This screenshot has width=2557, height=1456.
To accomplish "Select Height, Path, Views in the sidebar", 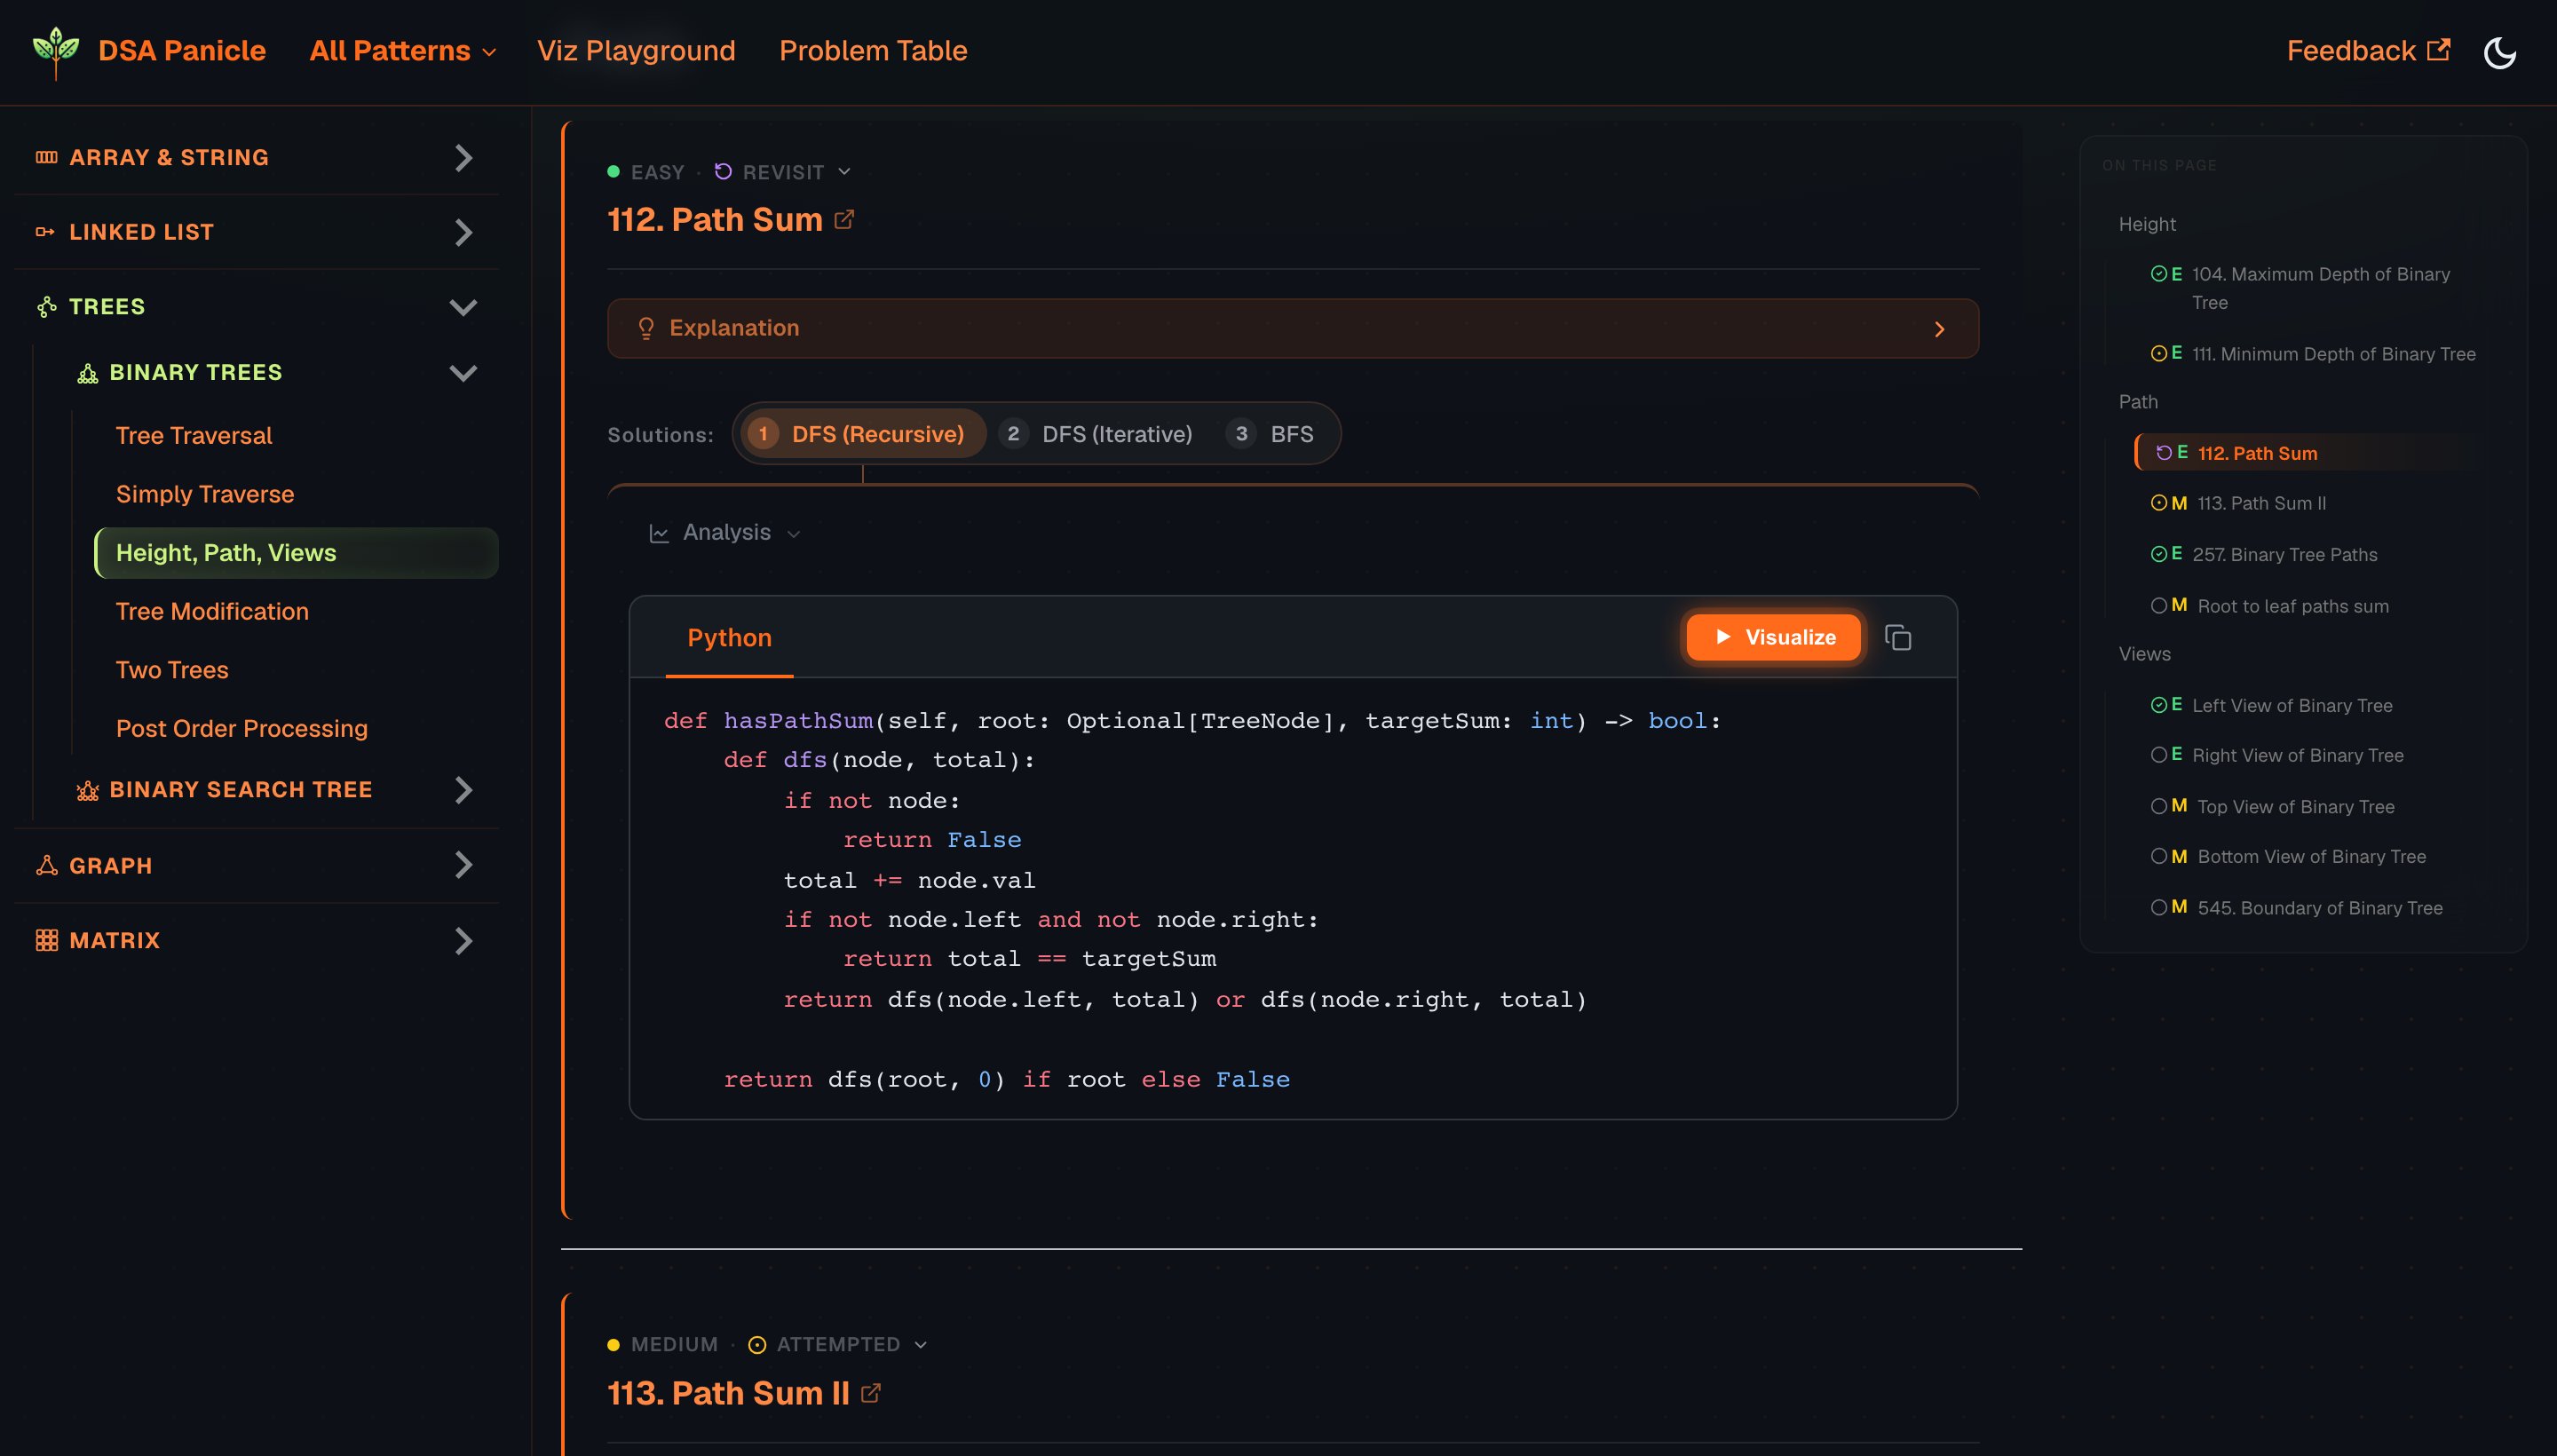I will click(296, 553).
